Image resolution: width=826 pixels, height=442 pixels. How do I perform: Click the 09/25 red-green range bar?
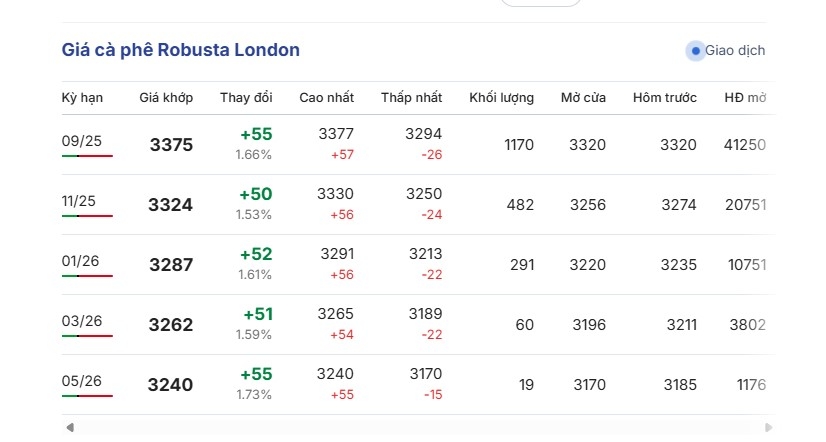click(87, 156)
